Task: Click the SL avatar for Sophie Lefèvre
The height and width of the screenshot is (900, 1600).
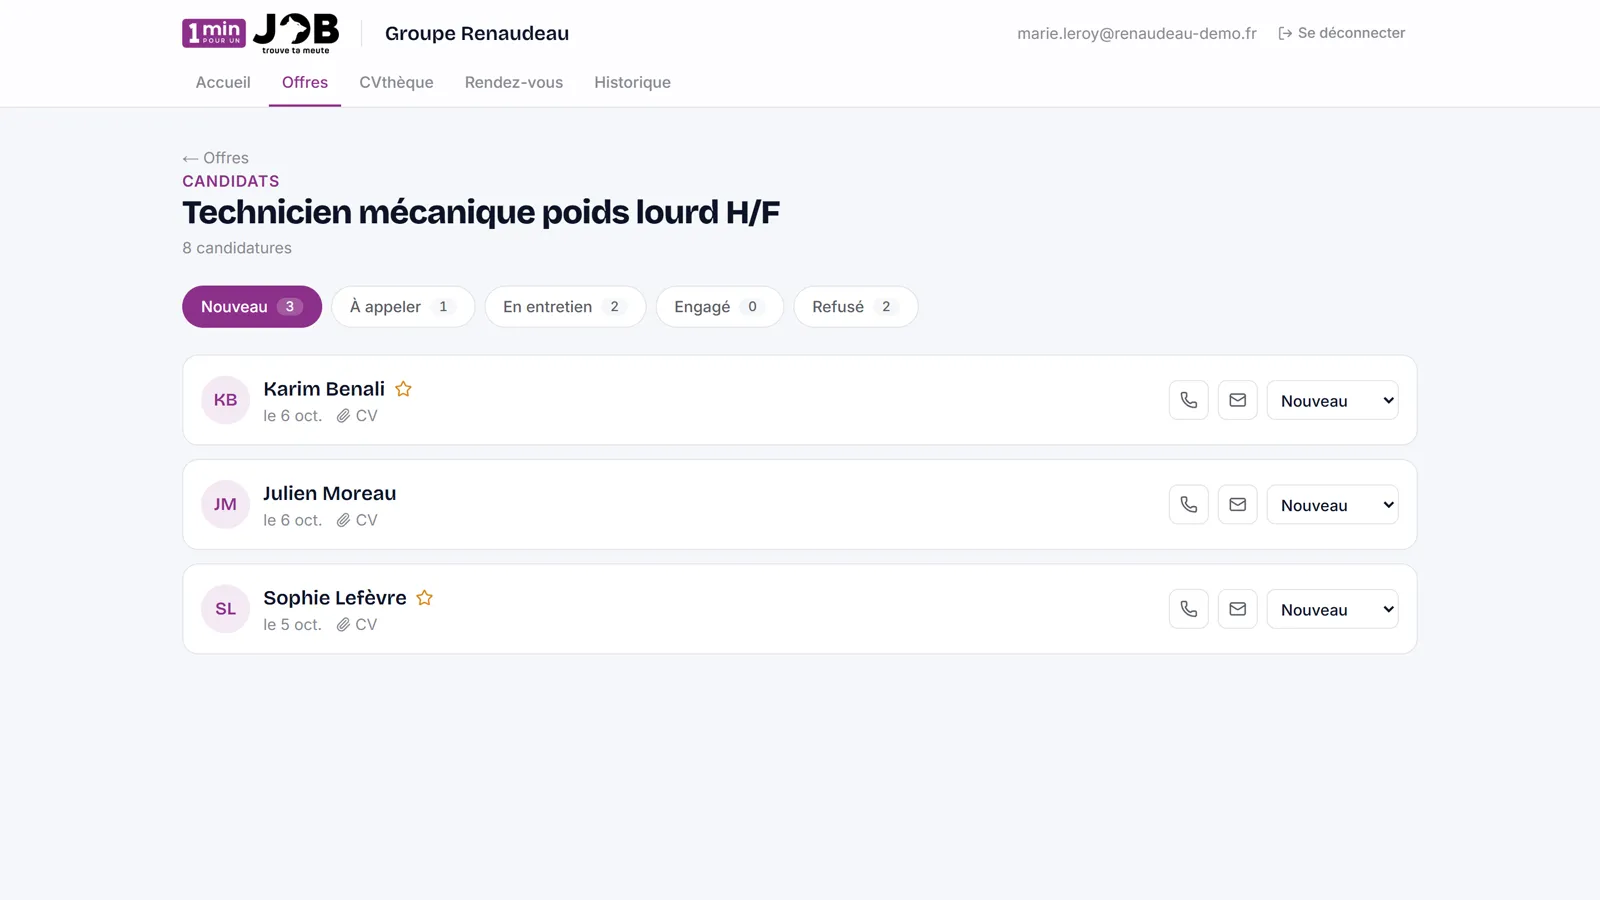Action: (225, 609)
